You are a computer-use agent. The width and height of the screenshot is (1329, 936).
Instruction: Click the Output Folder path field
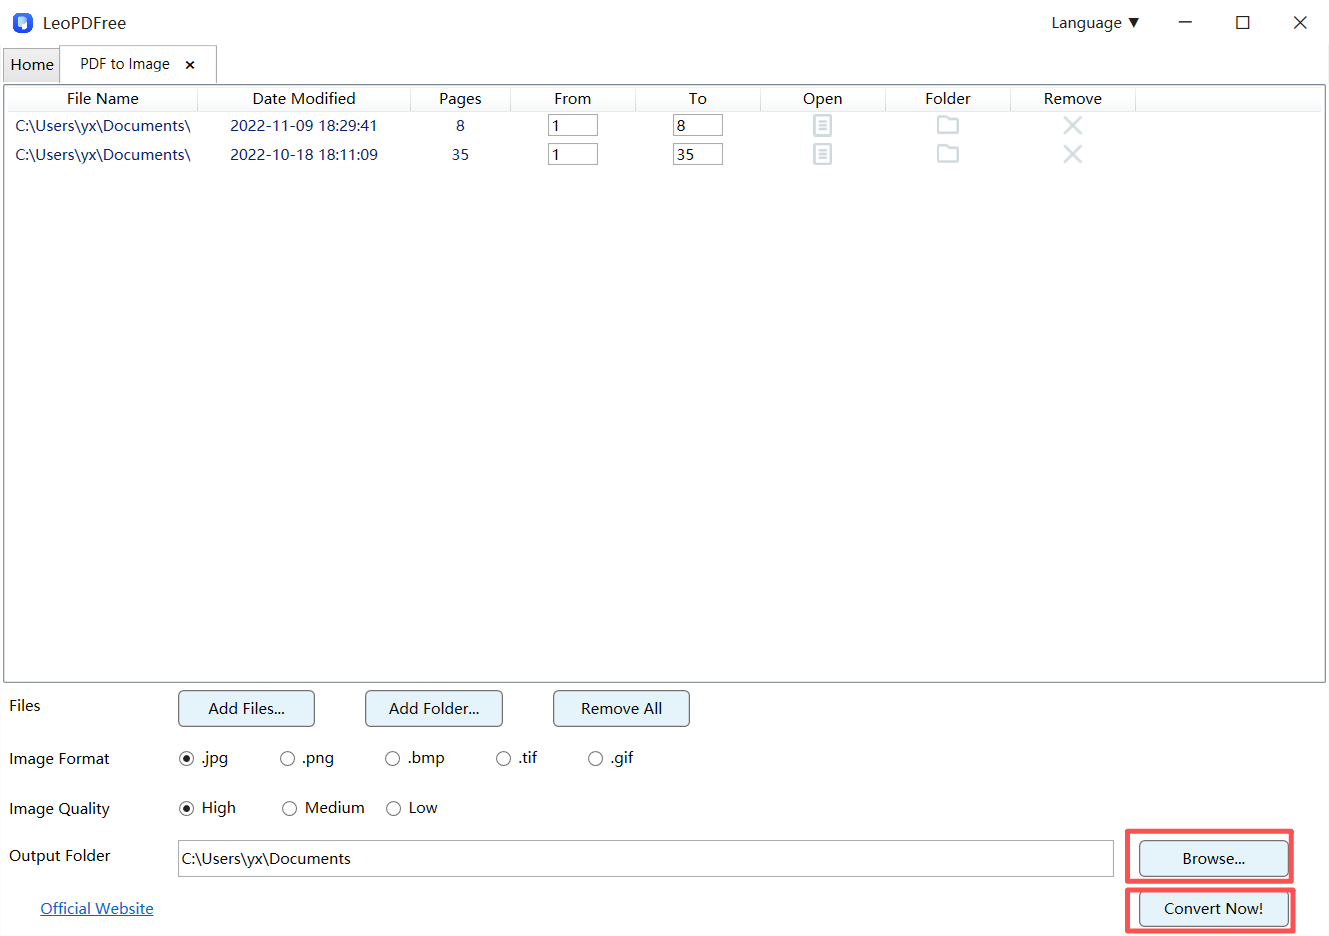point(646,859)
